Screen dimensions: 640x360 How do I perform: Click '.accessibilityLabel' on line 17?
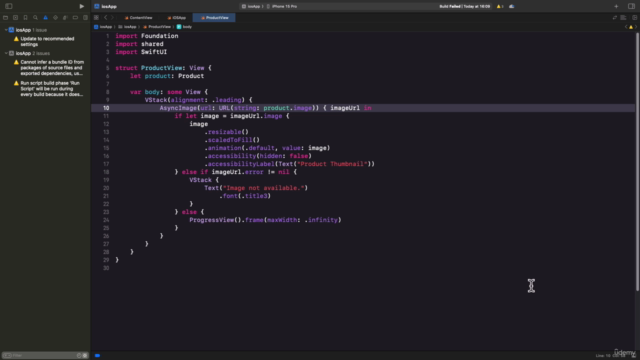tap(240, 164)
